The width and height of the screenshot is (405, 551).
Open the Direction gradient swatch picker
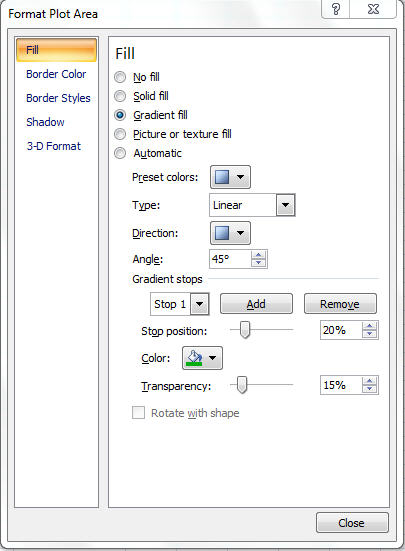(230, 233)
